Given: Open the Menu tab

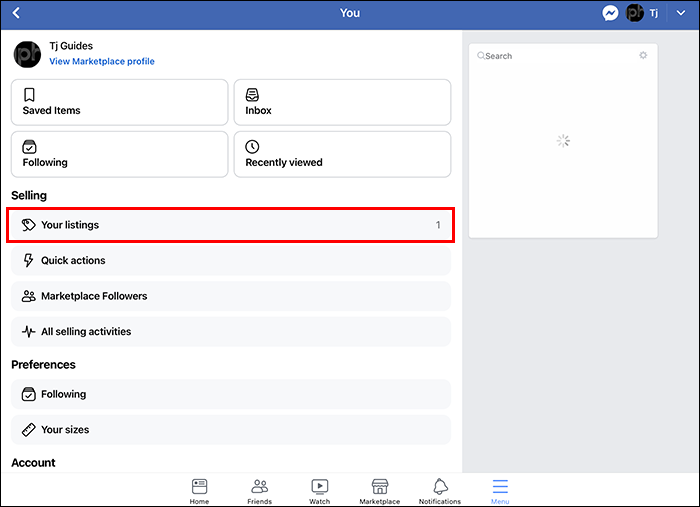Looking at the screenshot, I should pos(500,491).
